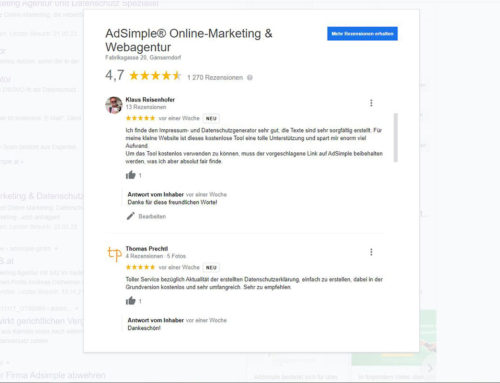Click '13 Rezensionen' under Klaus Reisenhofer
Screen dimensions: 500x383
146,107
